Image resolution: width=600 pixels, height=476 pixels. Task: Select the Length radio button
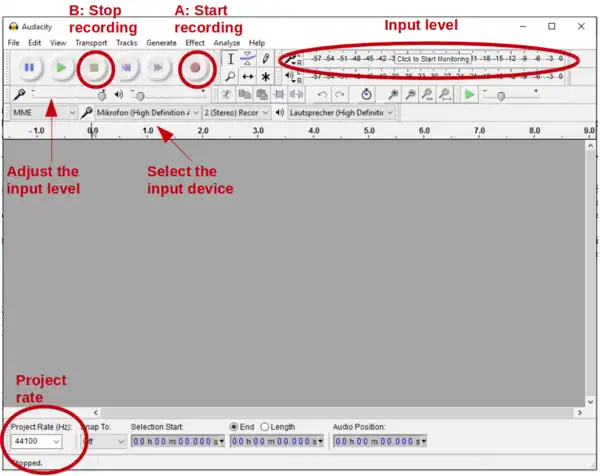(265, 427)
